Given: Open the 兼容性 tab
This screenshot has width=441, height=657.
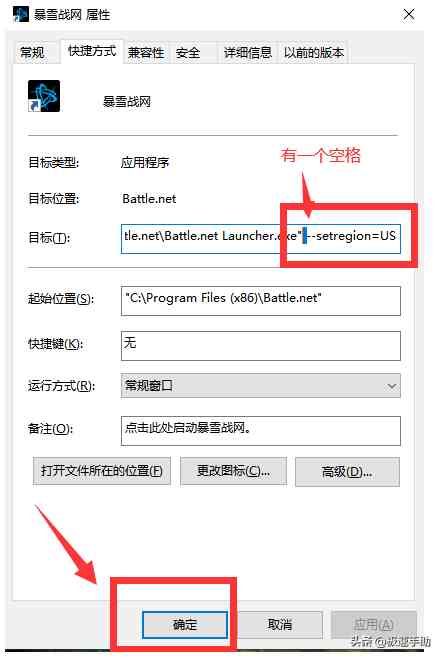Looking at the screenshot, I should coord(146,53).
